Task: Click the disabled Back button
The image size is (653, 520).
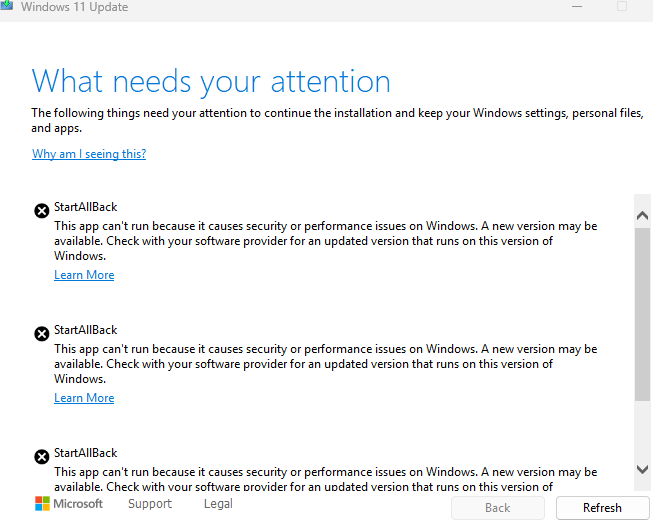Action: 498,508
